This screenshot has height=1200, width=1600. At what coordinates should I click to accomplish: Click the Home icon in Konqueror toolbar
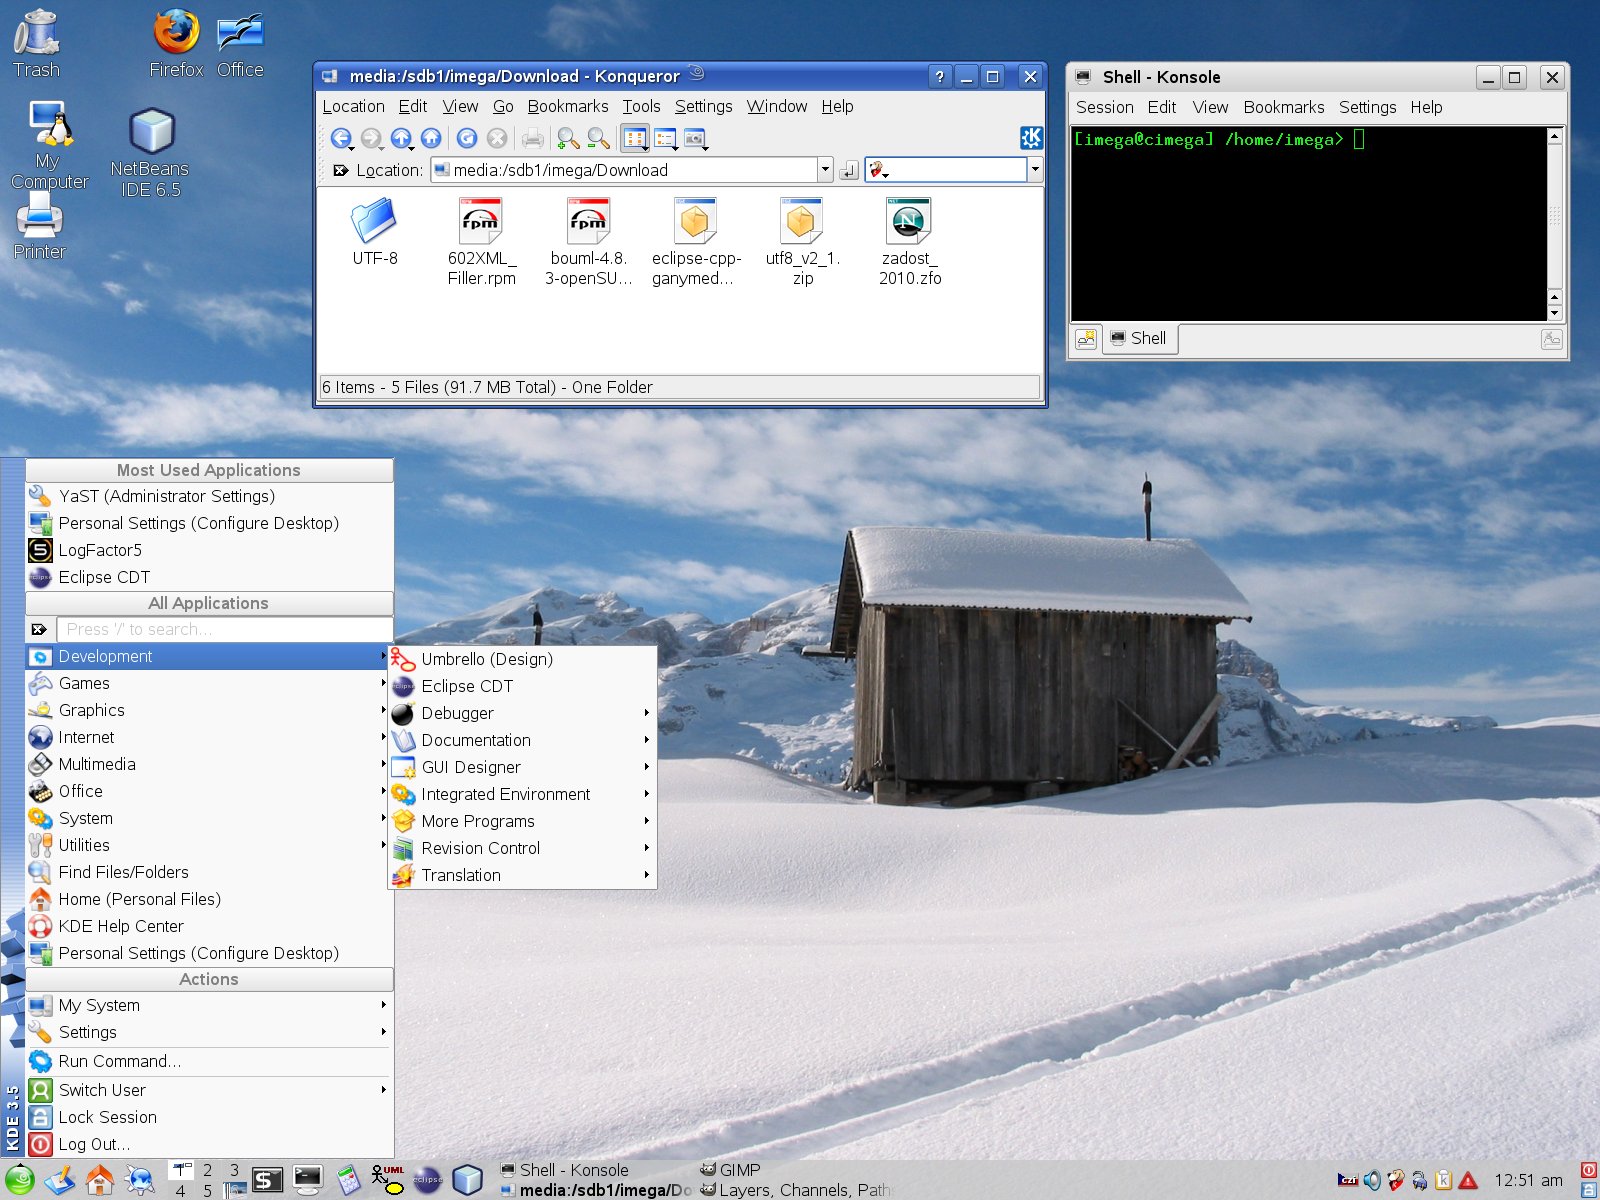click(x=431, y=139)
